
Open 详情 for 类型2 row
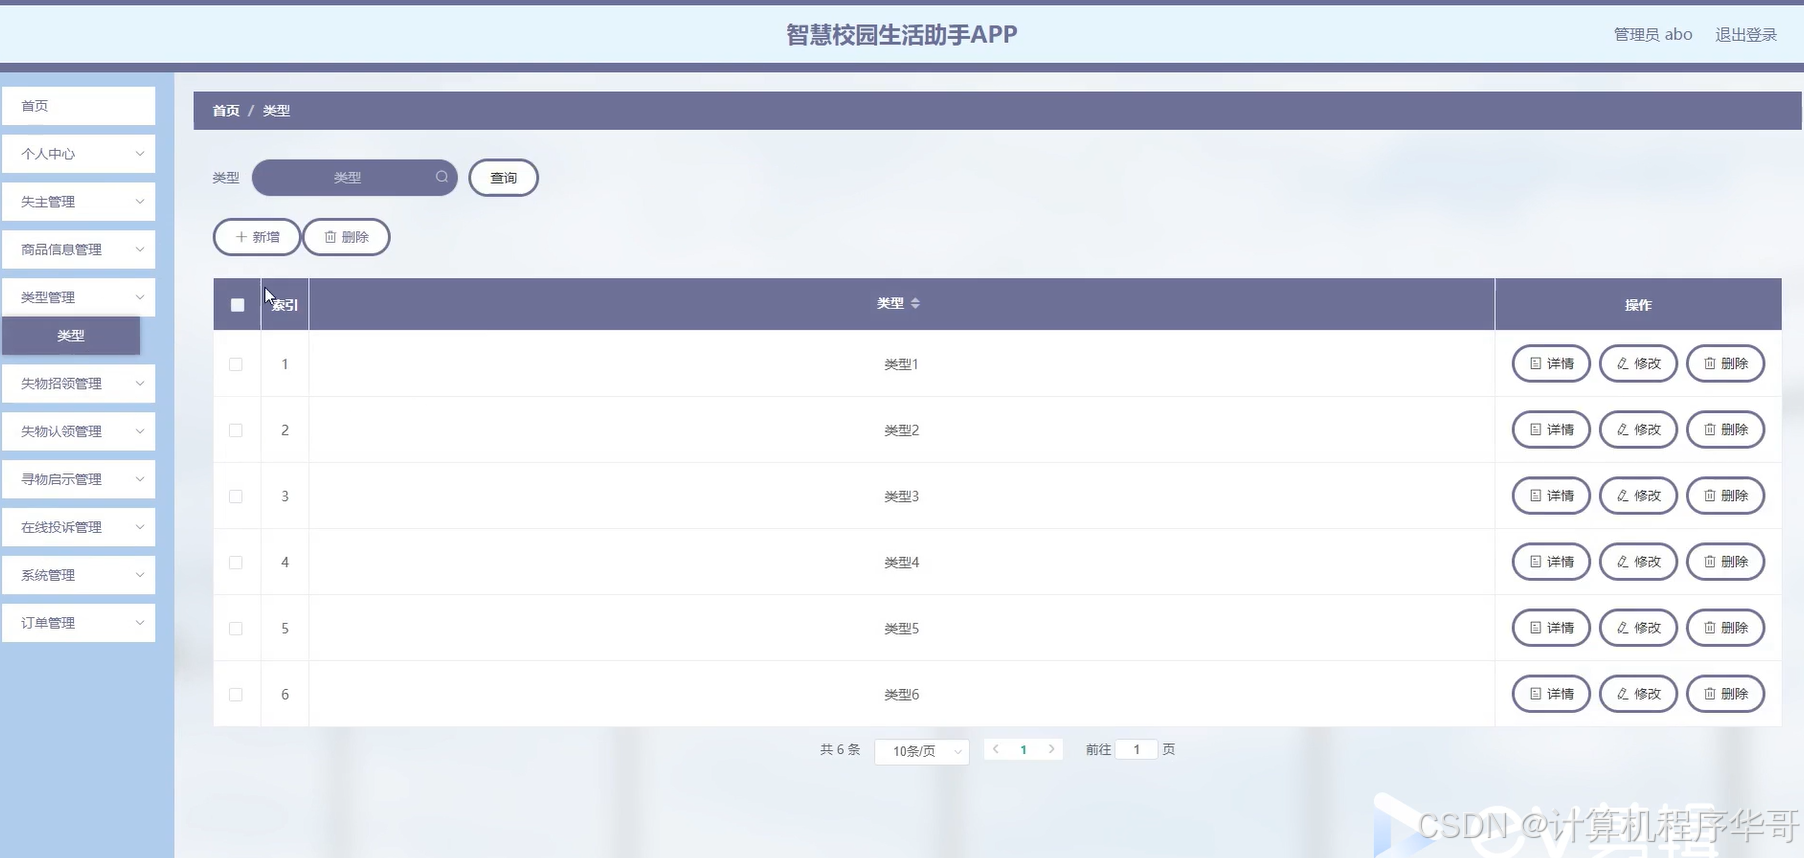tap(1551, 430)
